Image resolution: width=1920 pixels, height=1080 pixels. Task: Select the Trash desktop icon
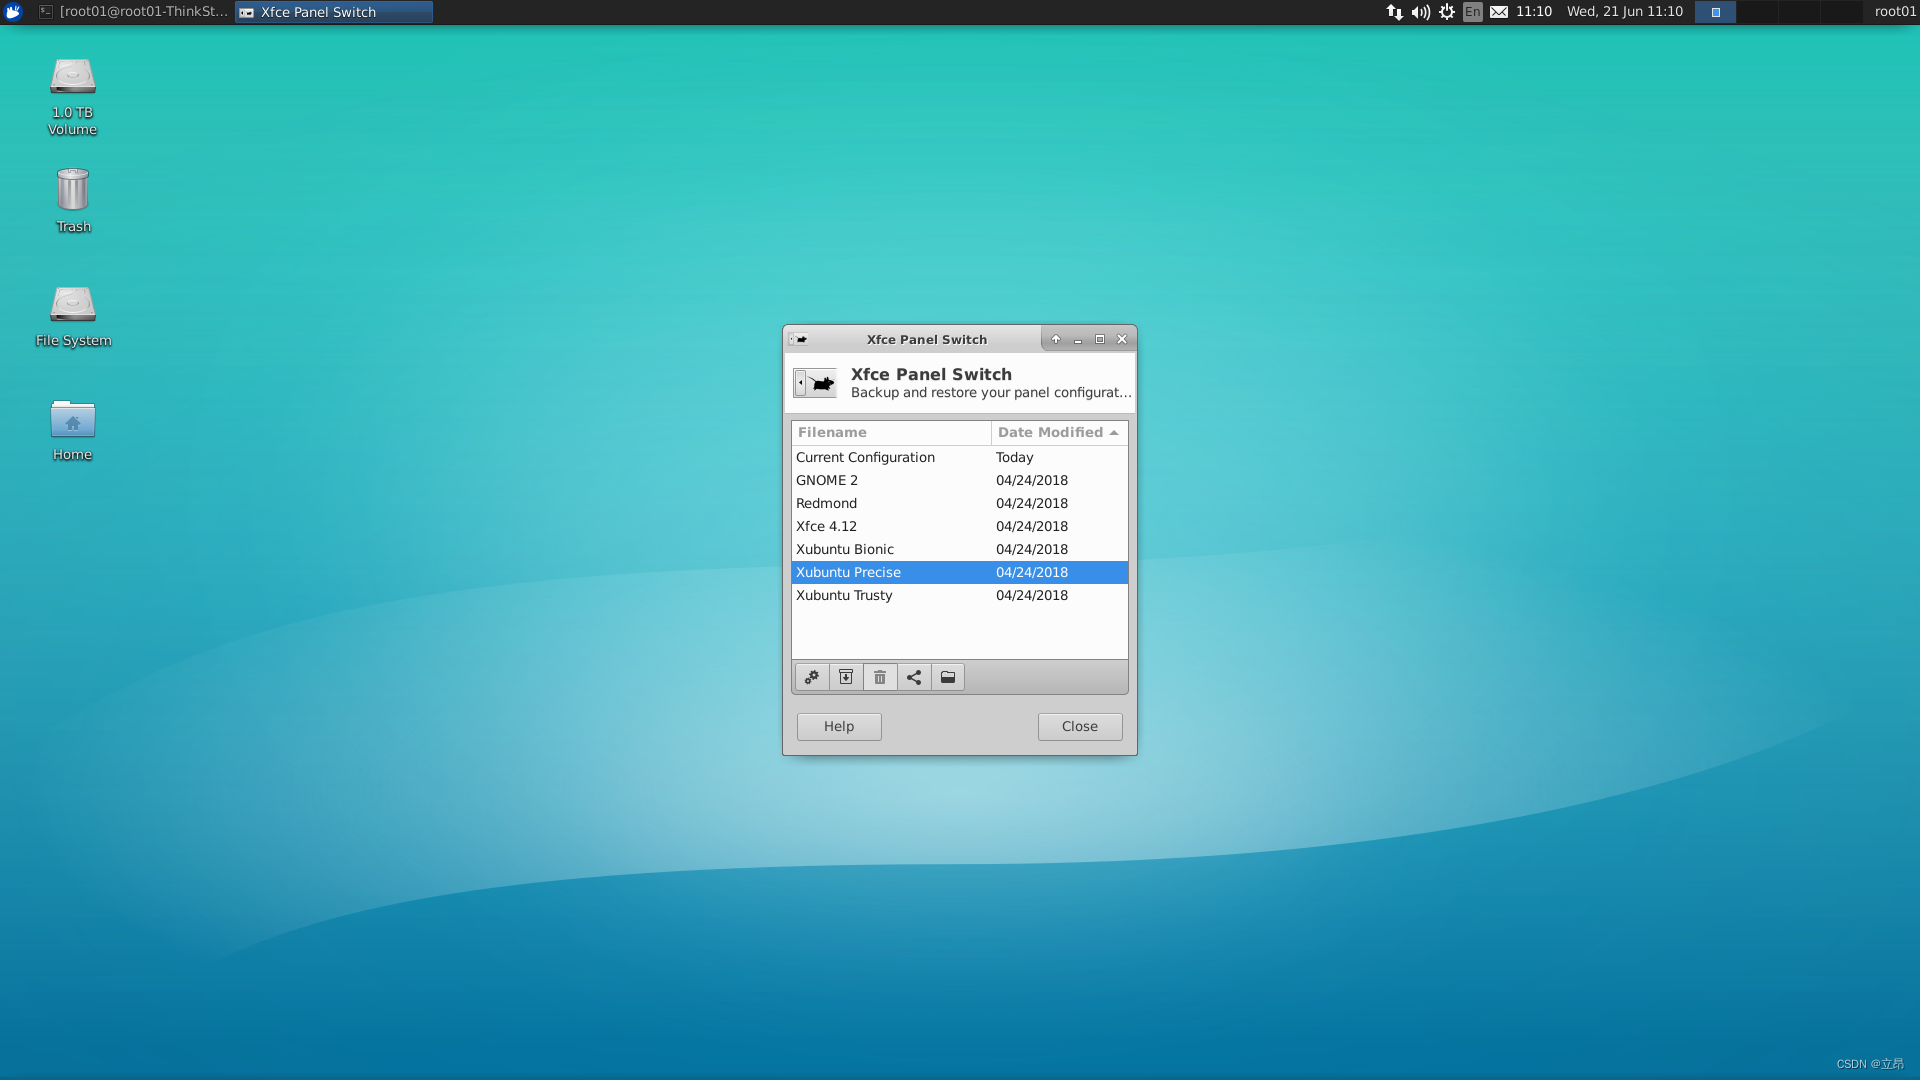pyautogui.click(x=73, y=200)
